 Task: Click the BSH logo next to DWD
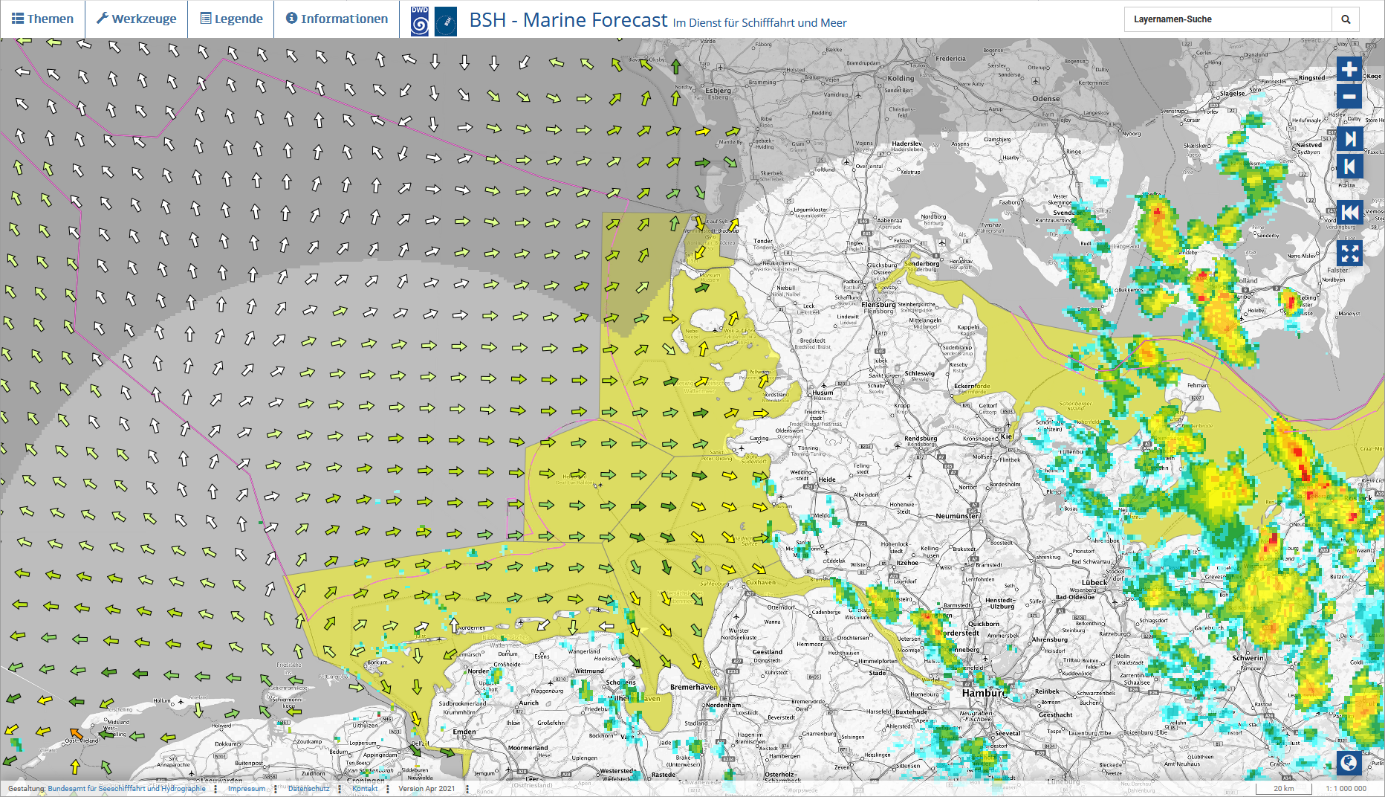[446, 20]
